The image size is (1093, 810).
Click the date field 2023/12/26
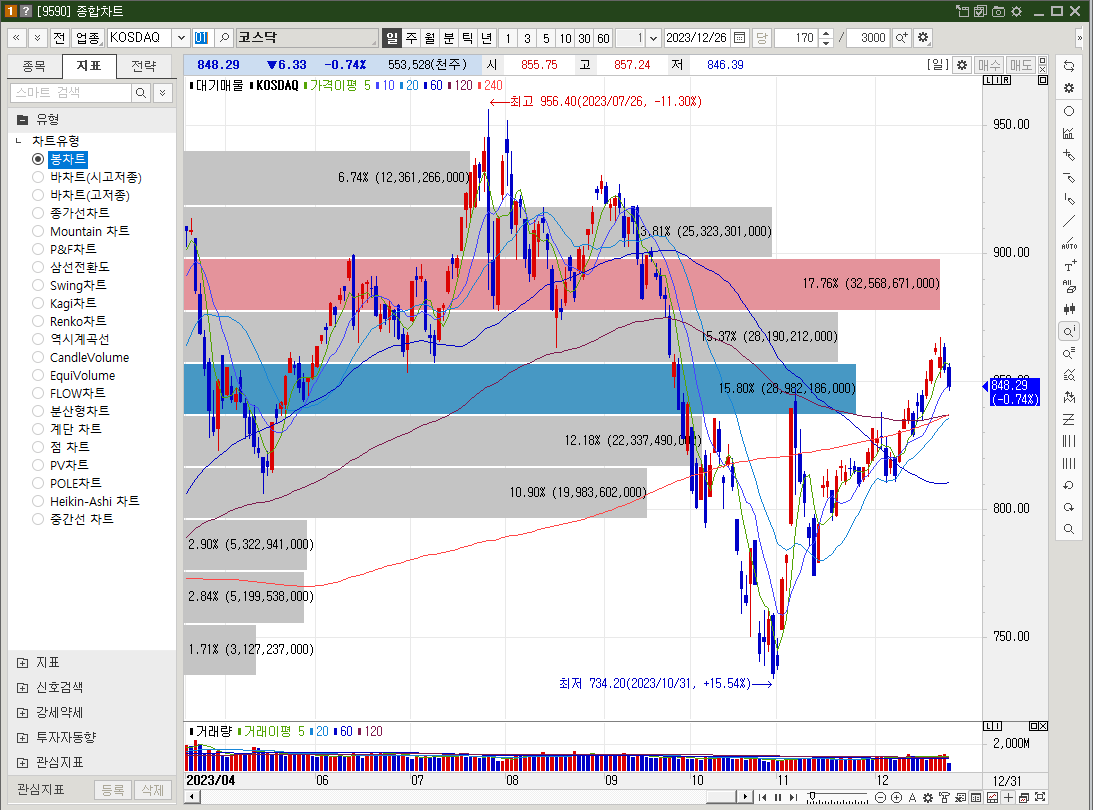[x=696, y=38]
